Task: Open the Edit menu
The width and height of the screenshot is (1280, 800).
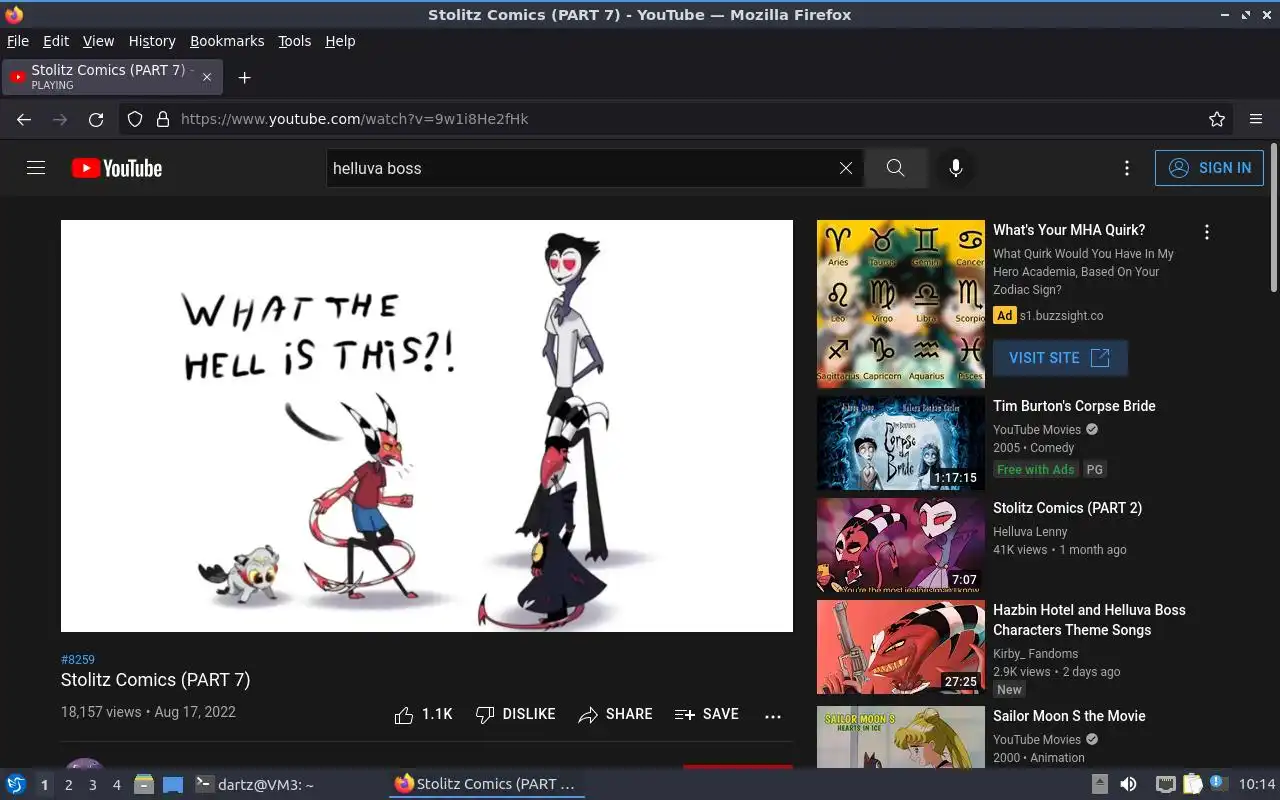Action: pyautogui.click(x=56, y=41)
